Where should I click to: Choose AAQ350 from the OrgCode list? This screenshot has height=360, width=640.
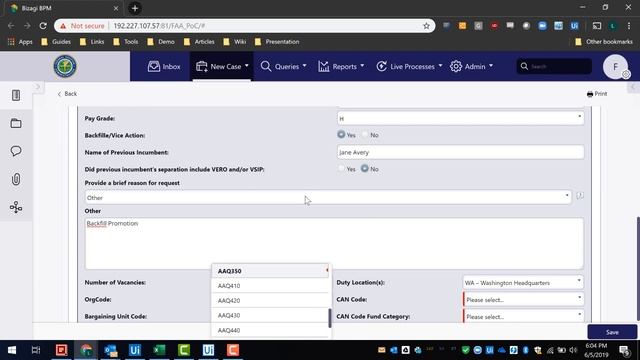(270, 271)
